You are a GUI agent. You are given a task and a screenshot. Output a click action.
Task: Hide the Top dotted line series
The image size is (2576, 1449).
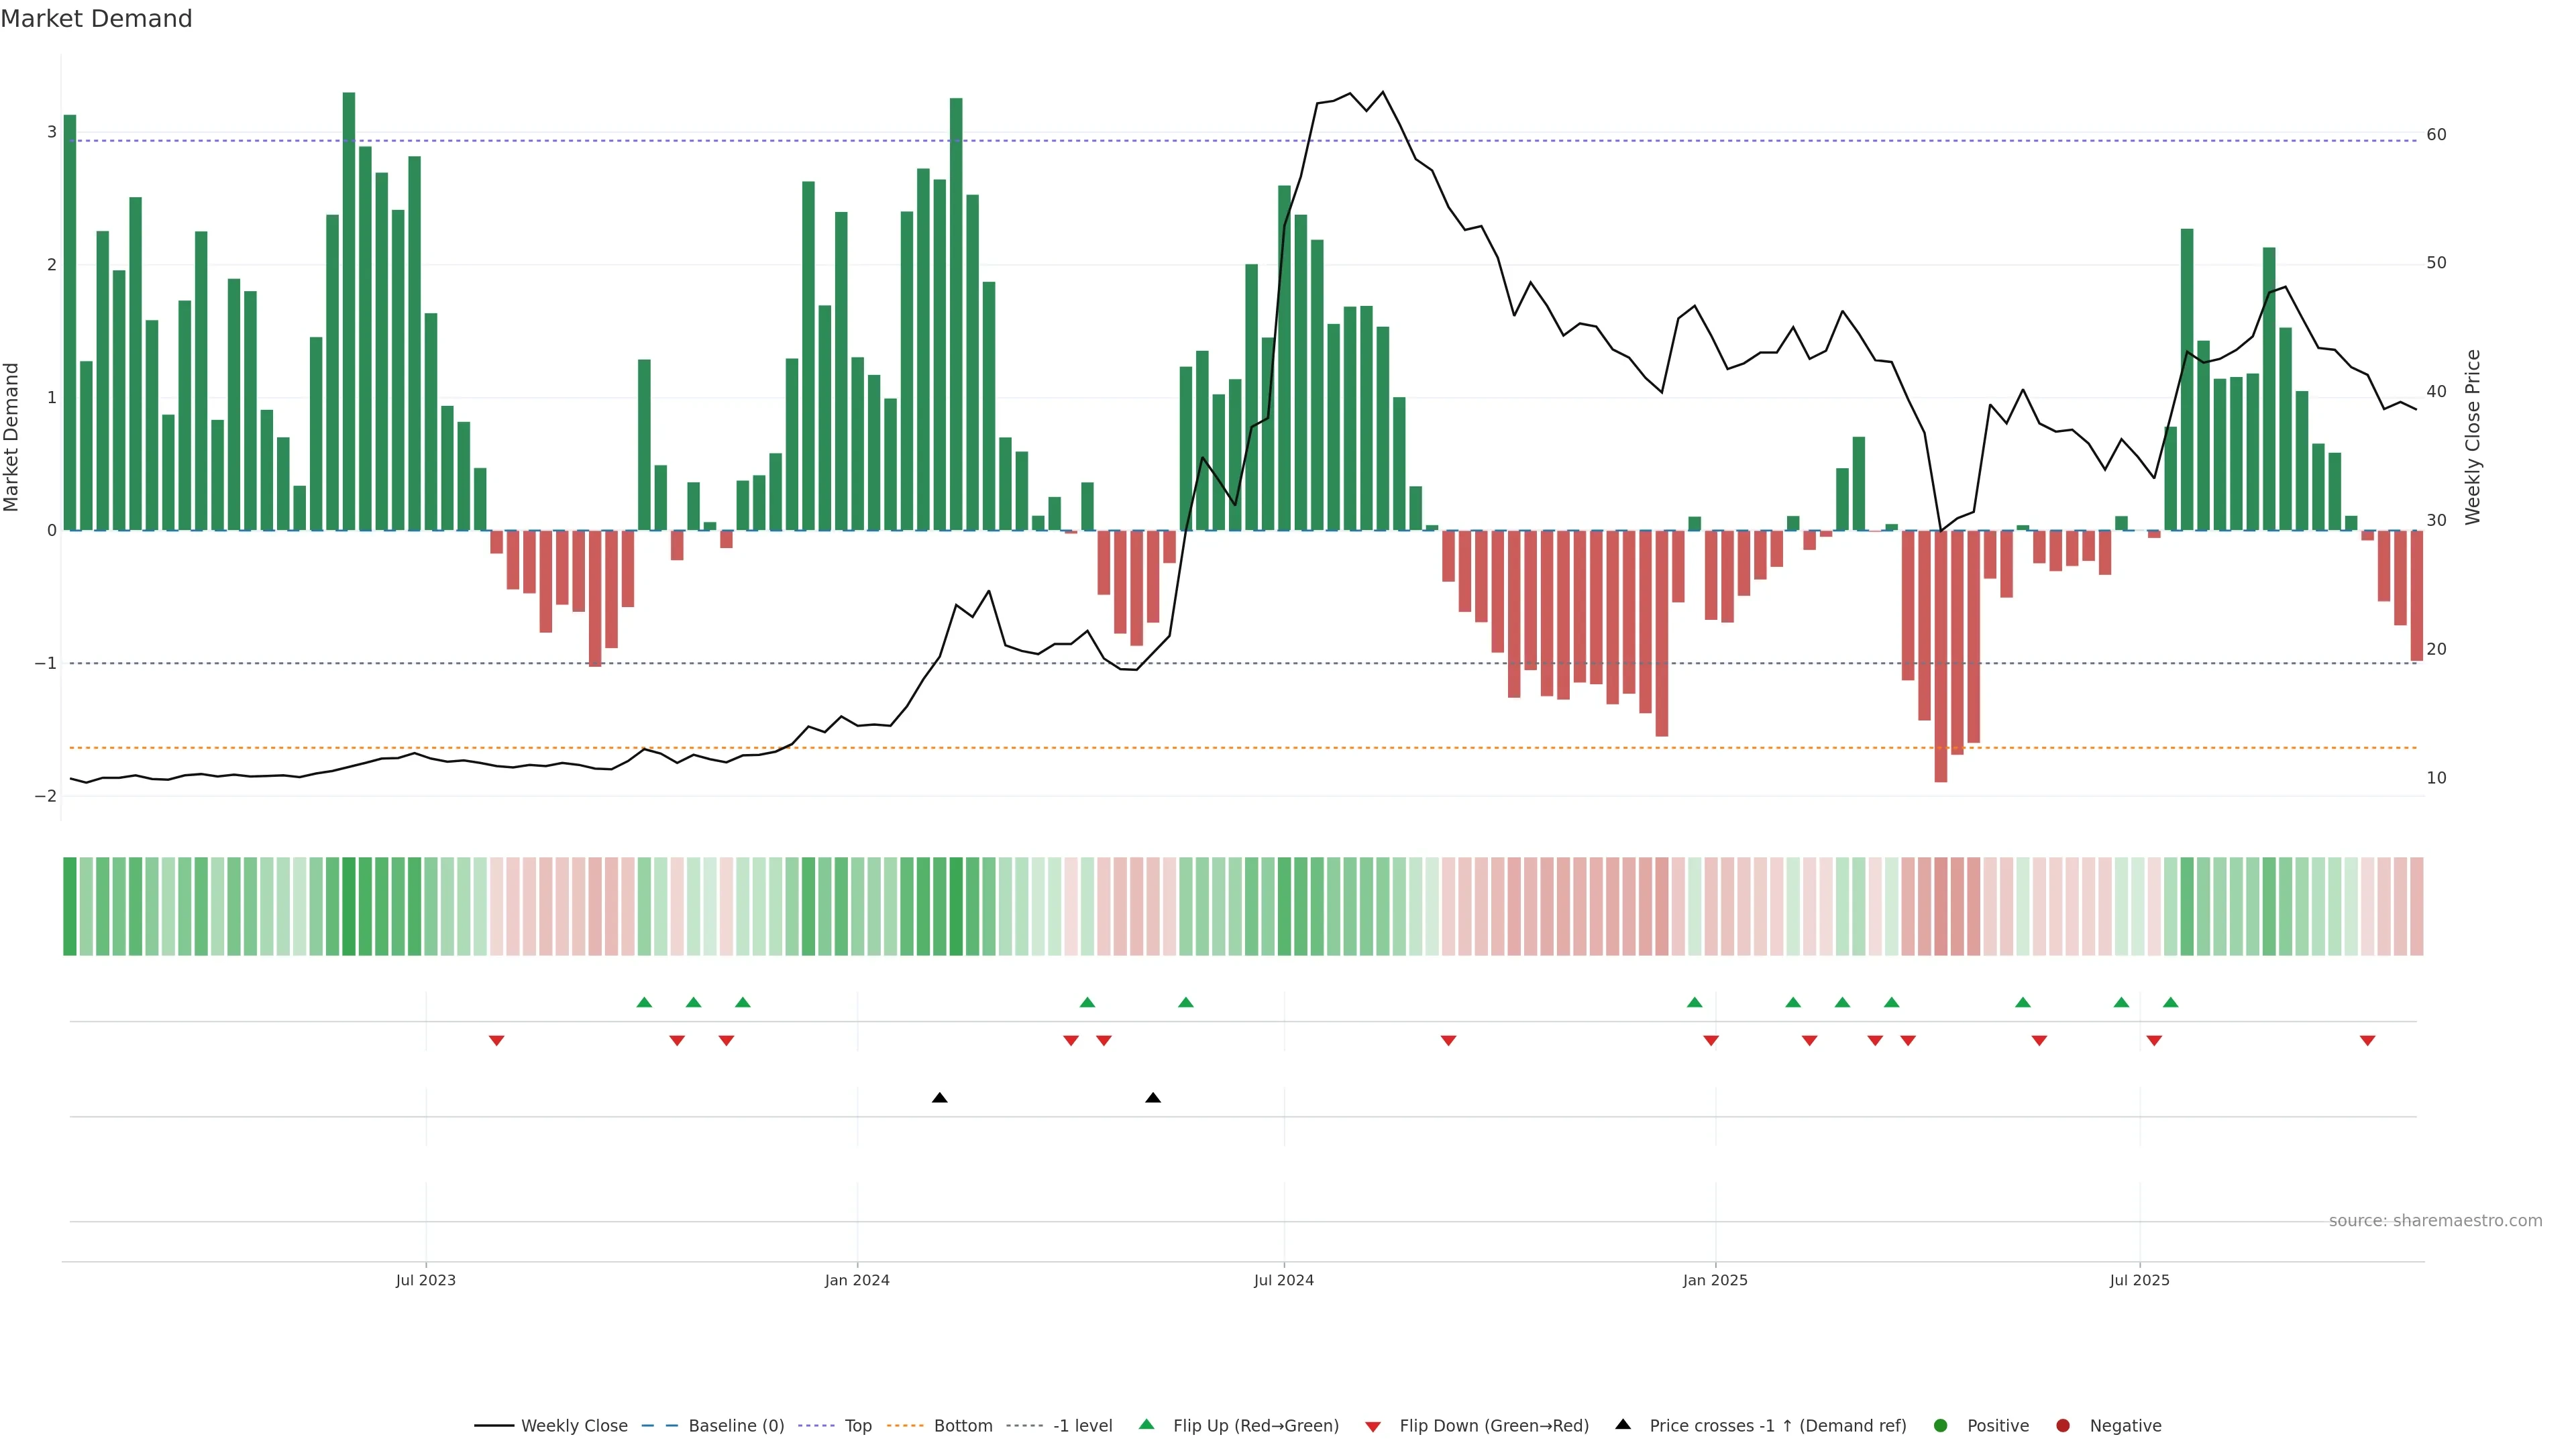(x=857, y=1426)
